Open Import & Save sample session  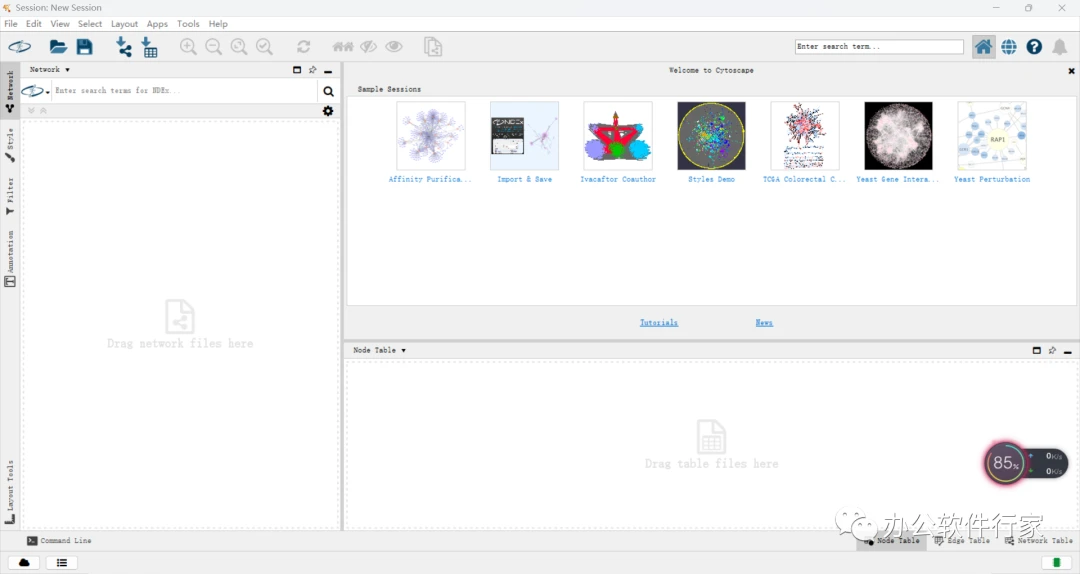[524, 136]
